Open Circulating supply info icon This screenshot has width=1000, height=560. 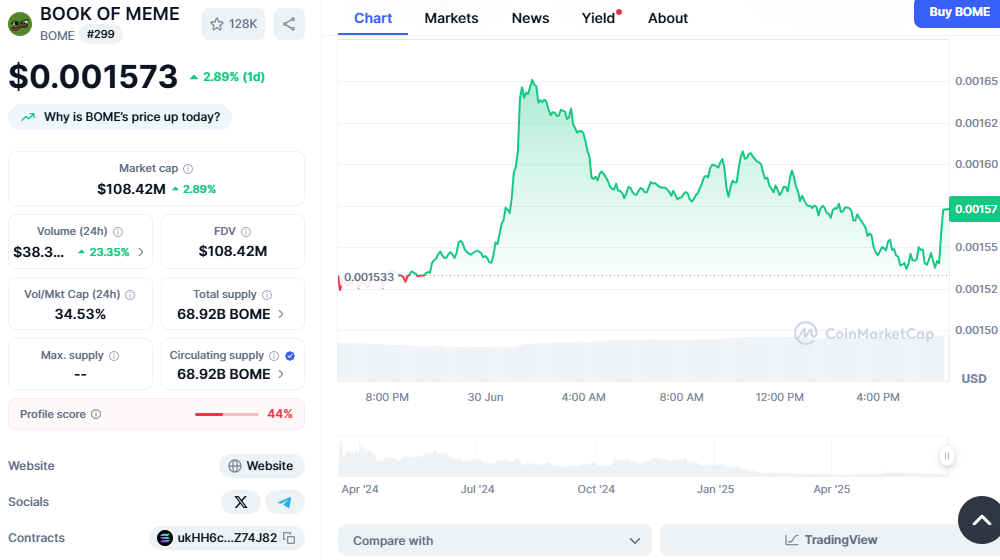click(274, 356)
